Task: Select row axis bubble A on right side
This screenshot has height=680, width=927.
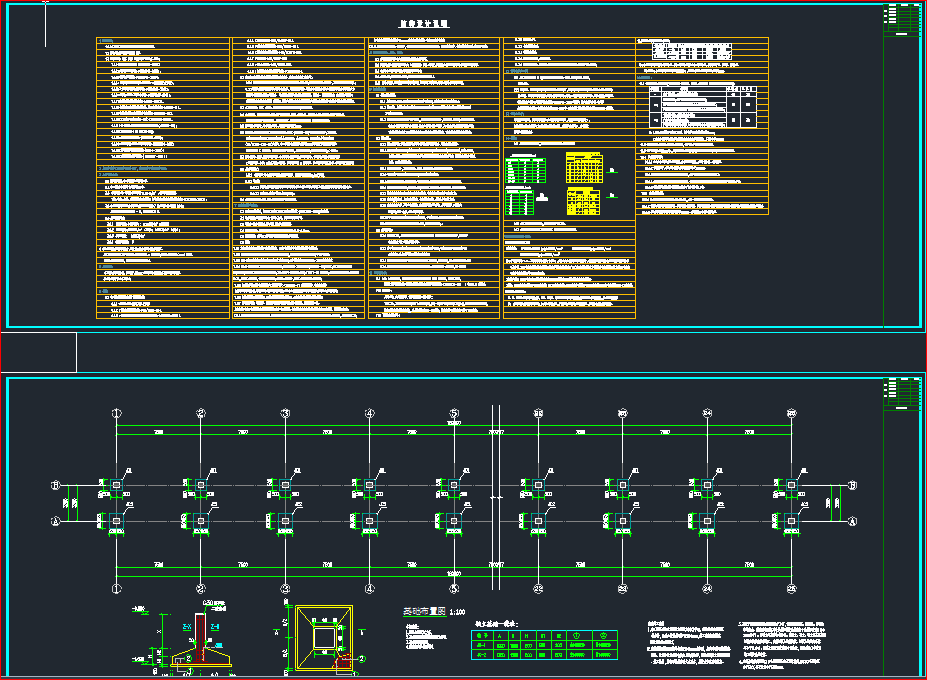Action: pyautogui.click(x=852, y=521)
